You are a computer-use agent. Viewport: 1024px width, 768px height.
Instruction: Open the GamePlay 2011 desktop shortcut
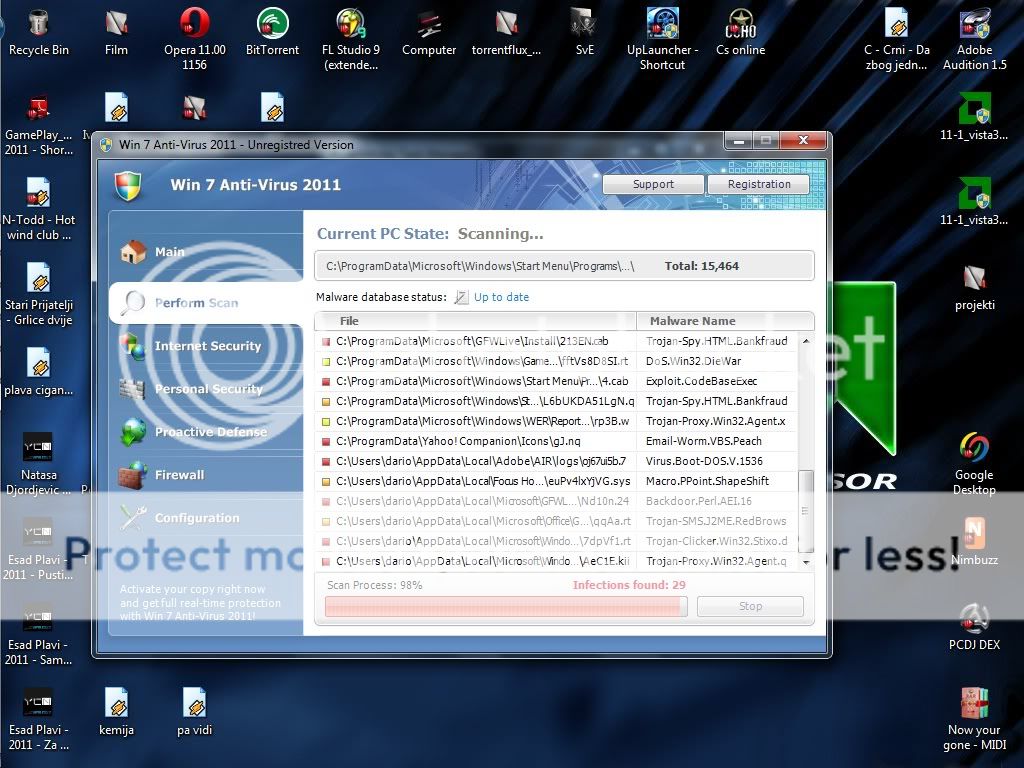[x=39, y=125]
